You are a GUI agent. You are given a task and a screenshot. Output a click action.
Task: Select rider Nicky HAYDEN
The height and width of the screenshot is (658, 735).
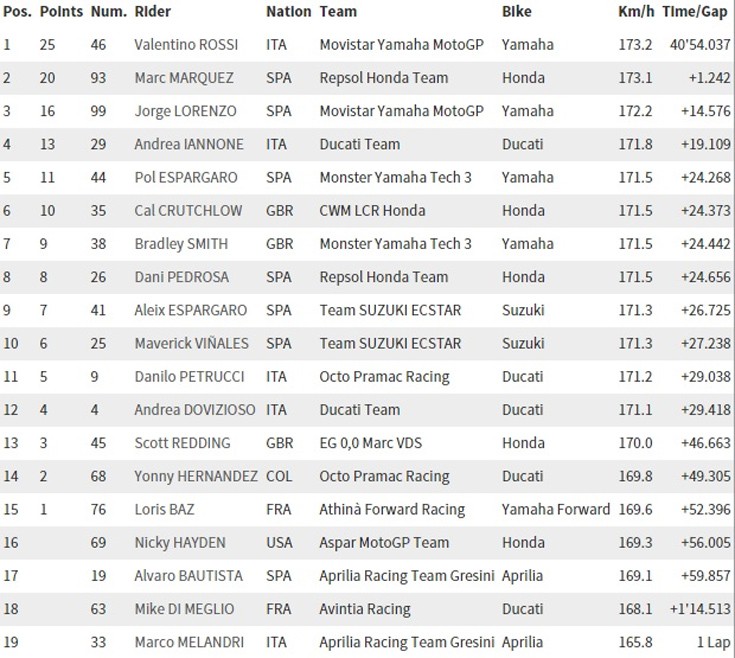click(x=180, y=542)
